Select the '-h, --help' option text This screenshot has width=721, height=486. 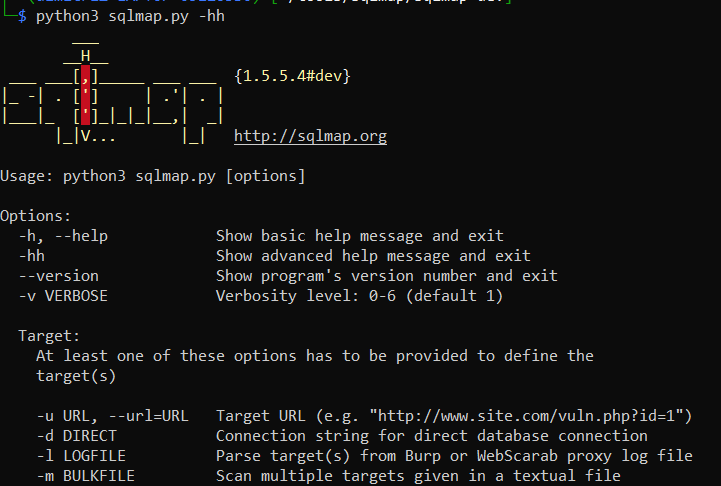click(x=63, y=236)
